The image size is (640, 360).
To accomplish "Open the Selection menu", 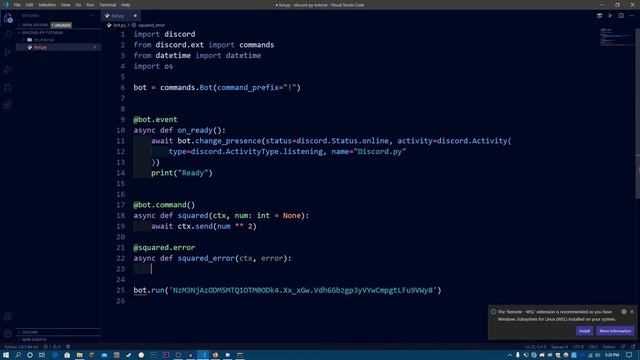I will point(47,5).
